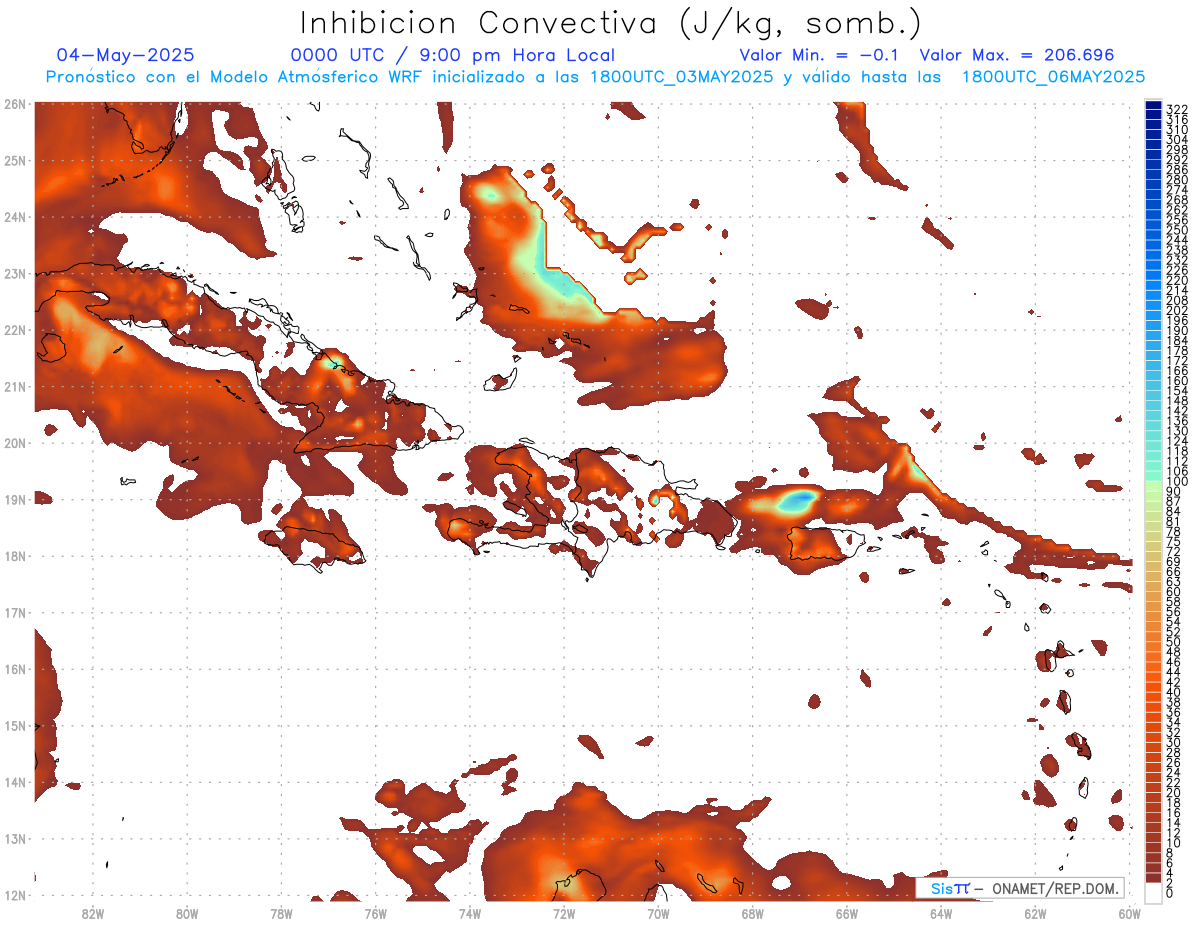Click the longitude label "66W"

pyautogui.click(x=847, y=913)
